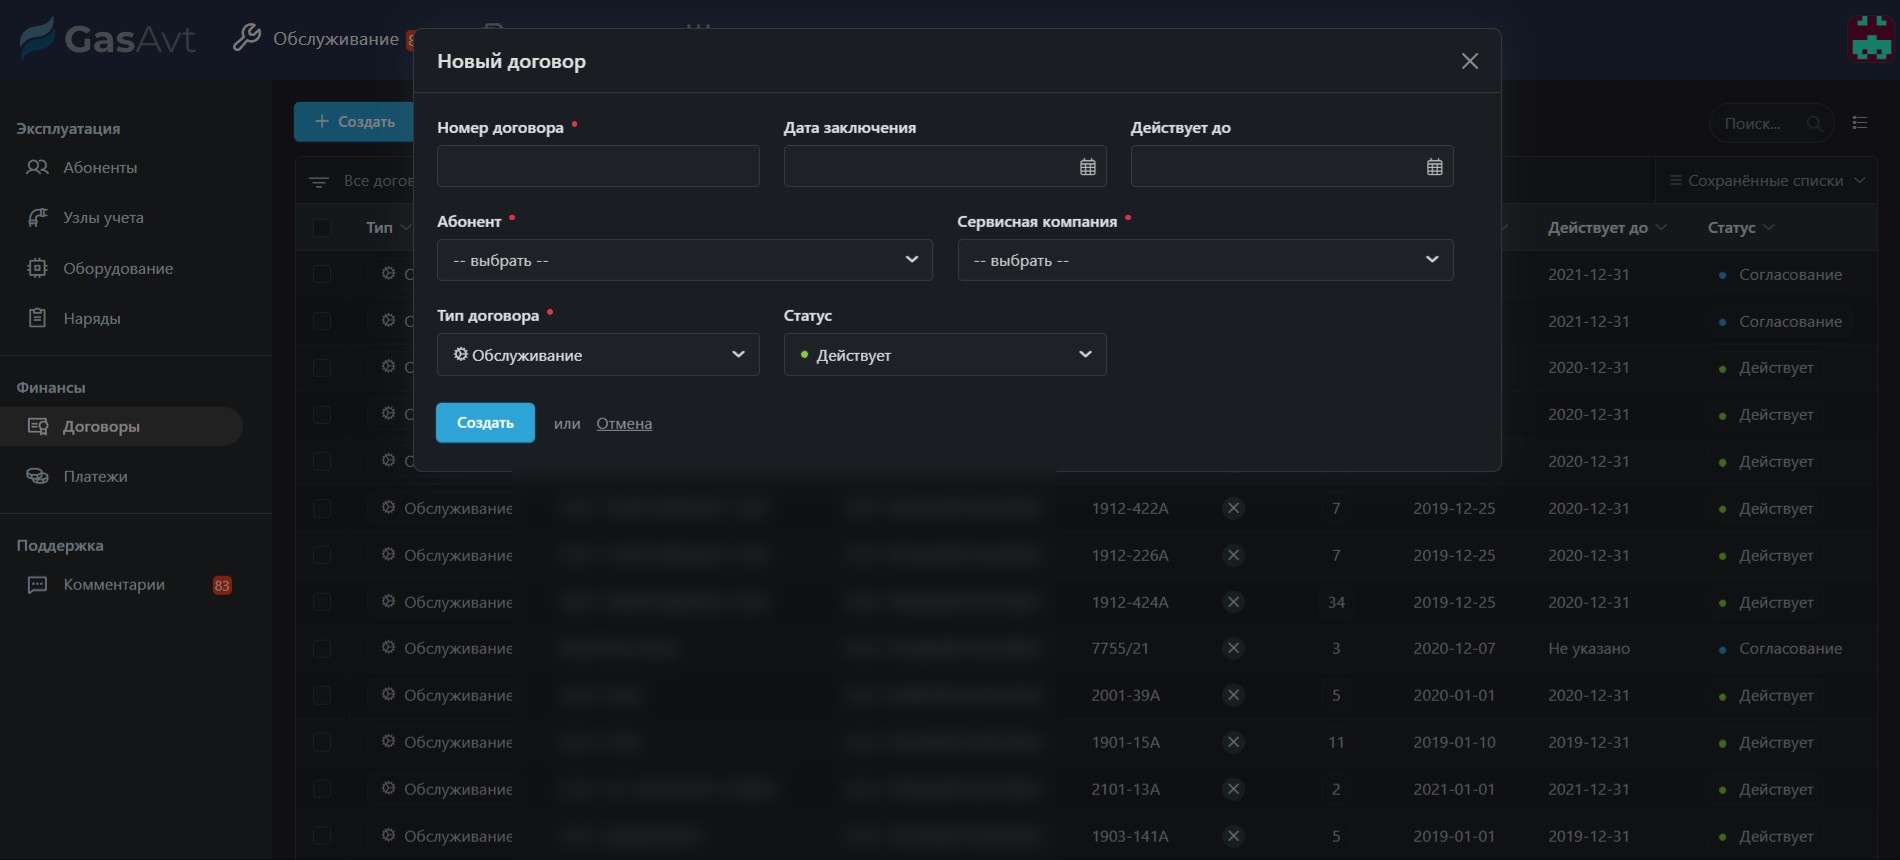Open user avatar menu

click(x=1870, y=39)
